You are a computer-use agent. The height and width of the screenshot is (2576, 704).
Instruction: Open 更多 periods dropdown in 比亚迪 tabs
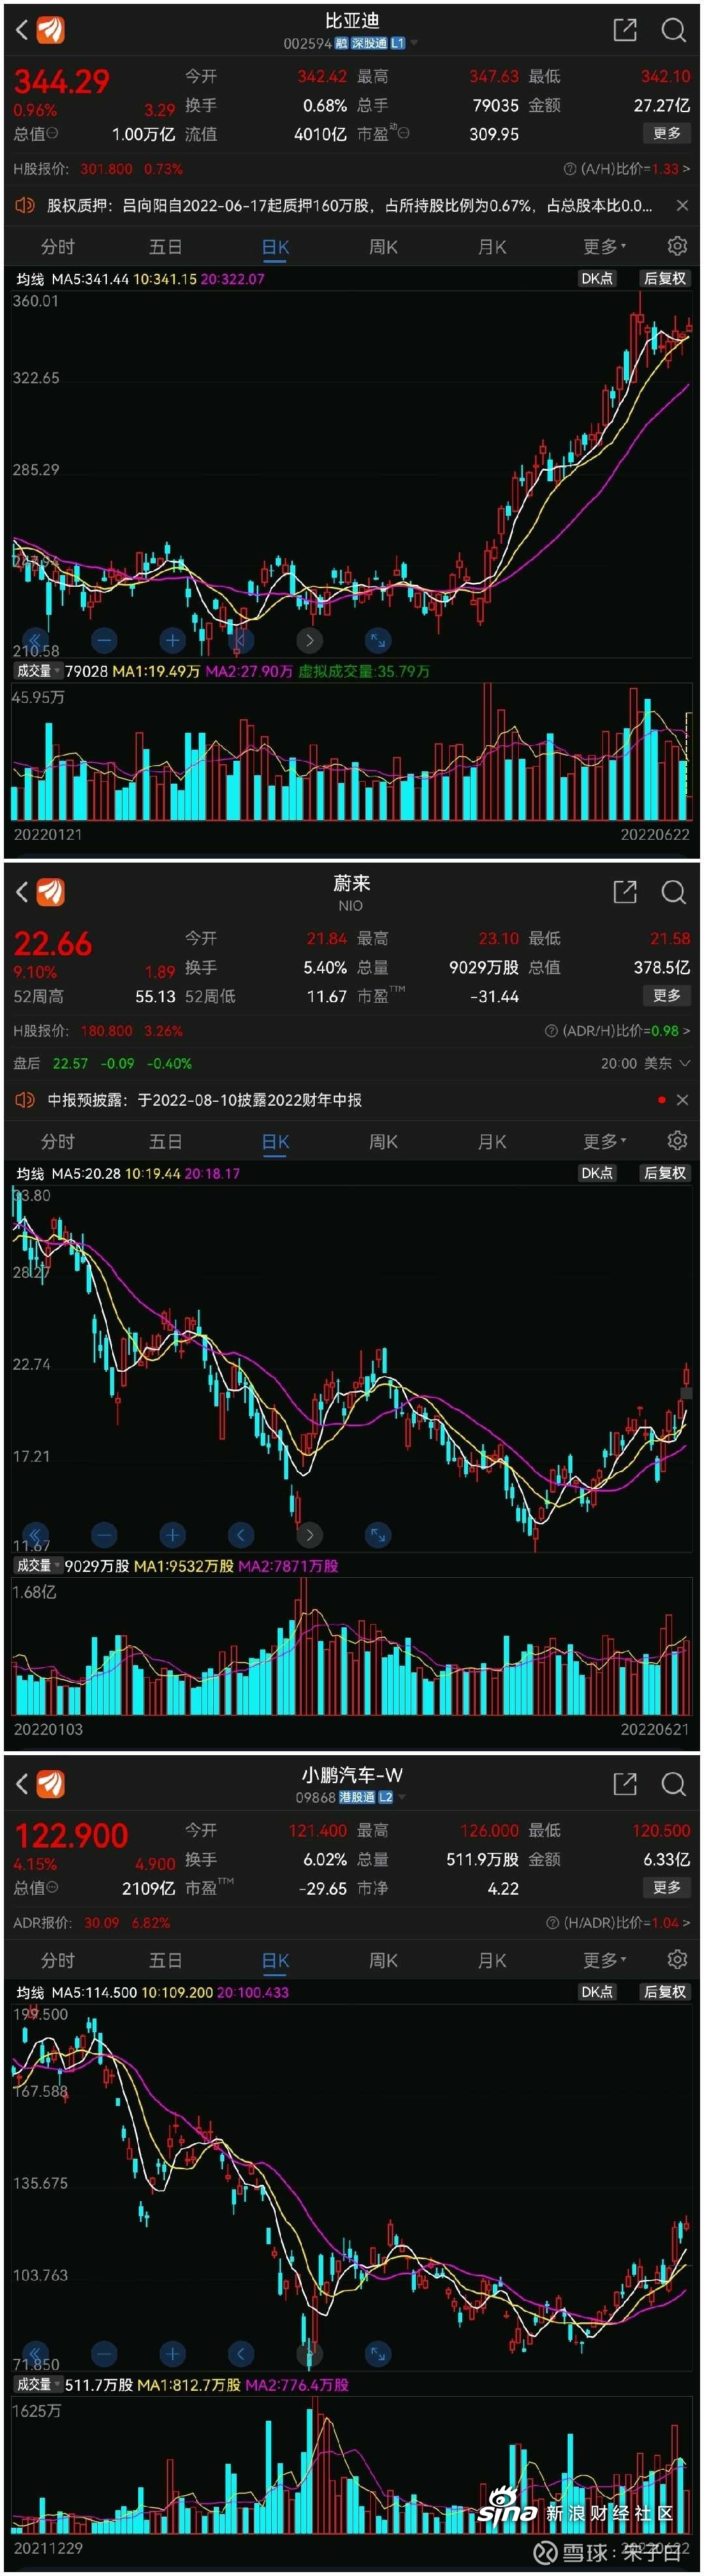[604, 247]
